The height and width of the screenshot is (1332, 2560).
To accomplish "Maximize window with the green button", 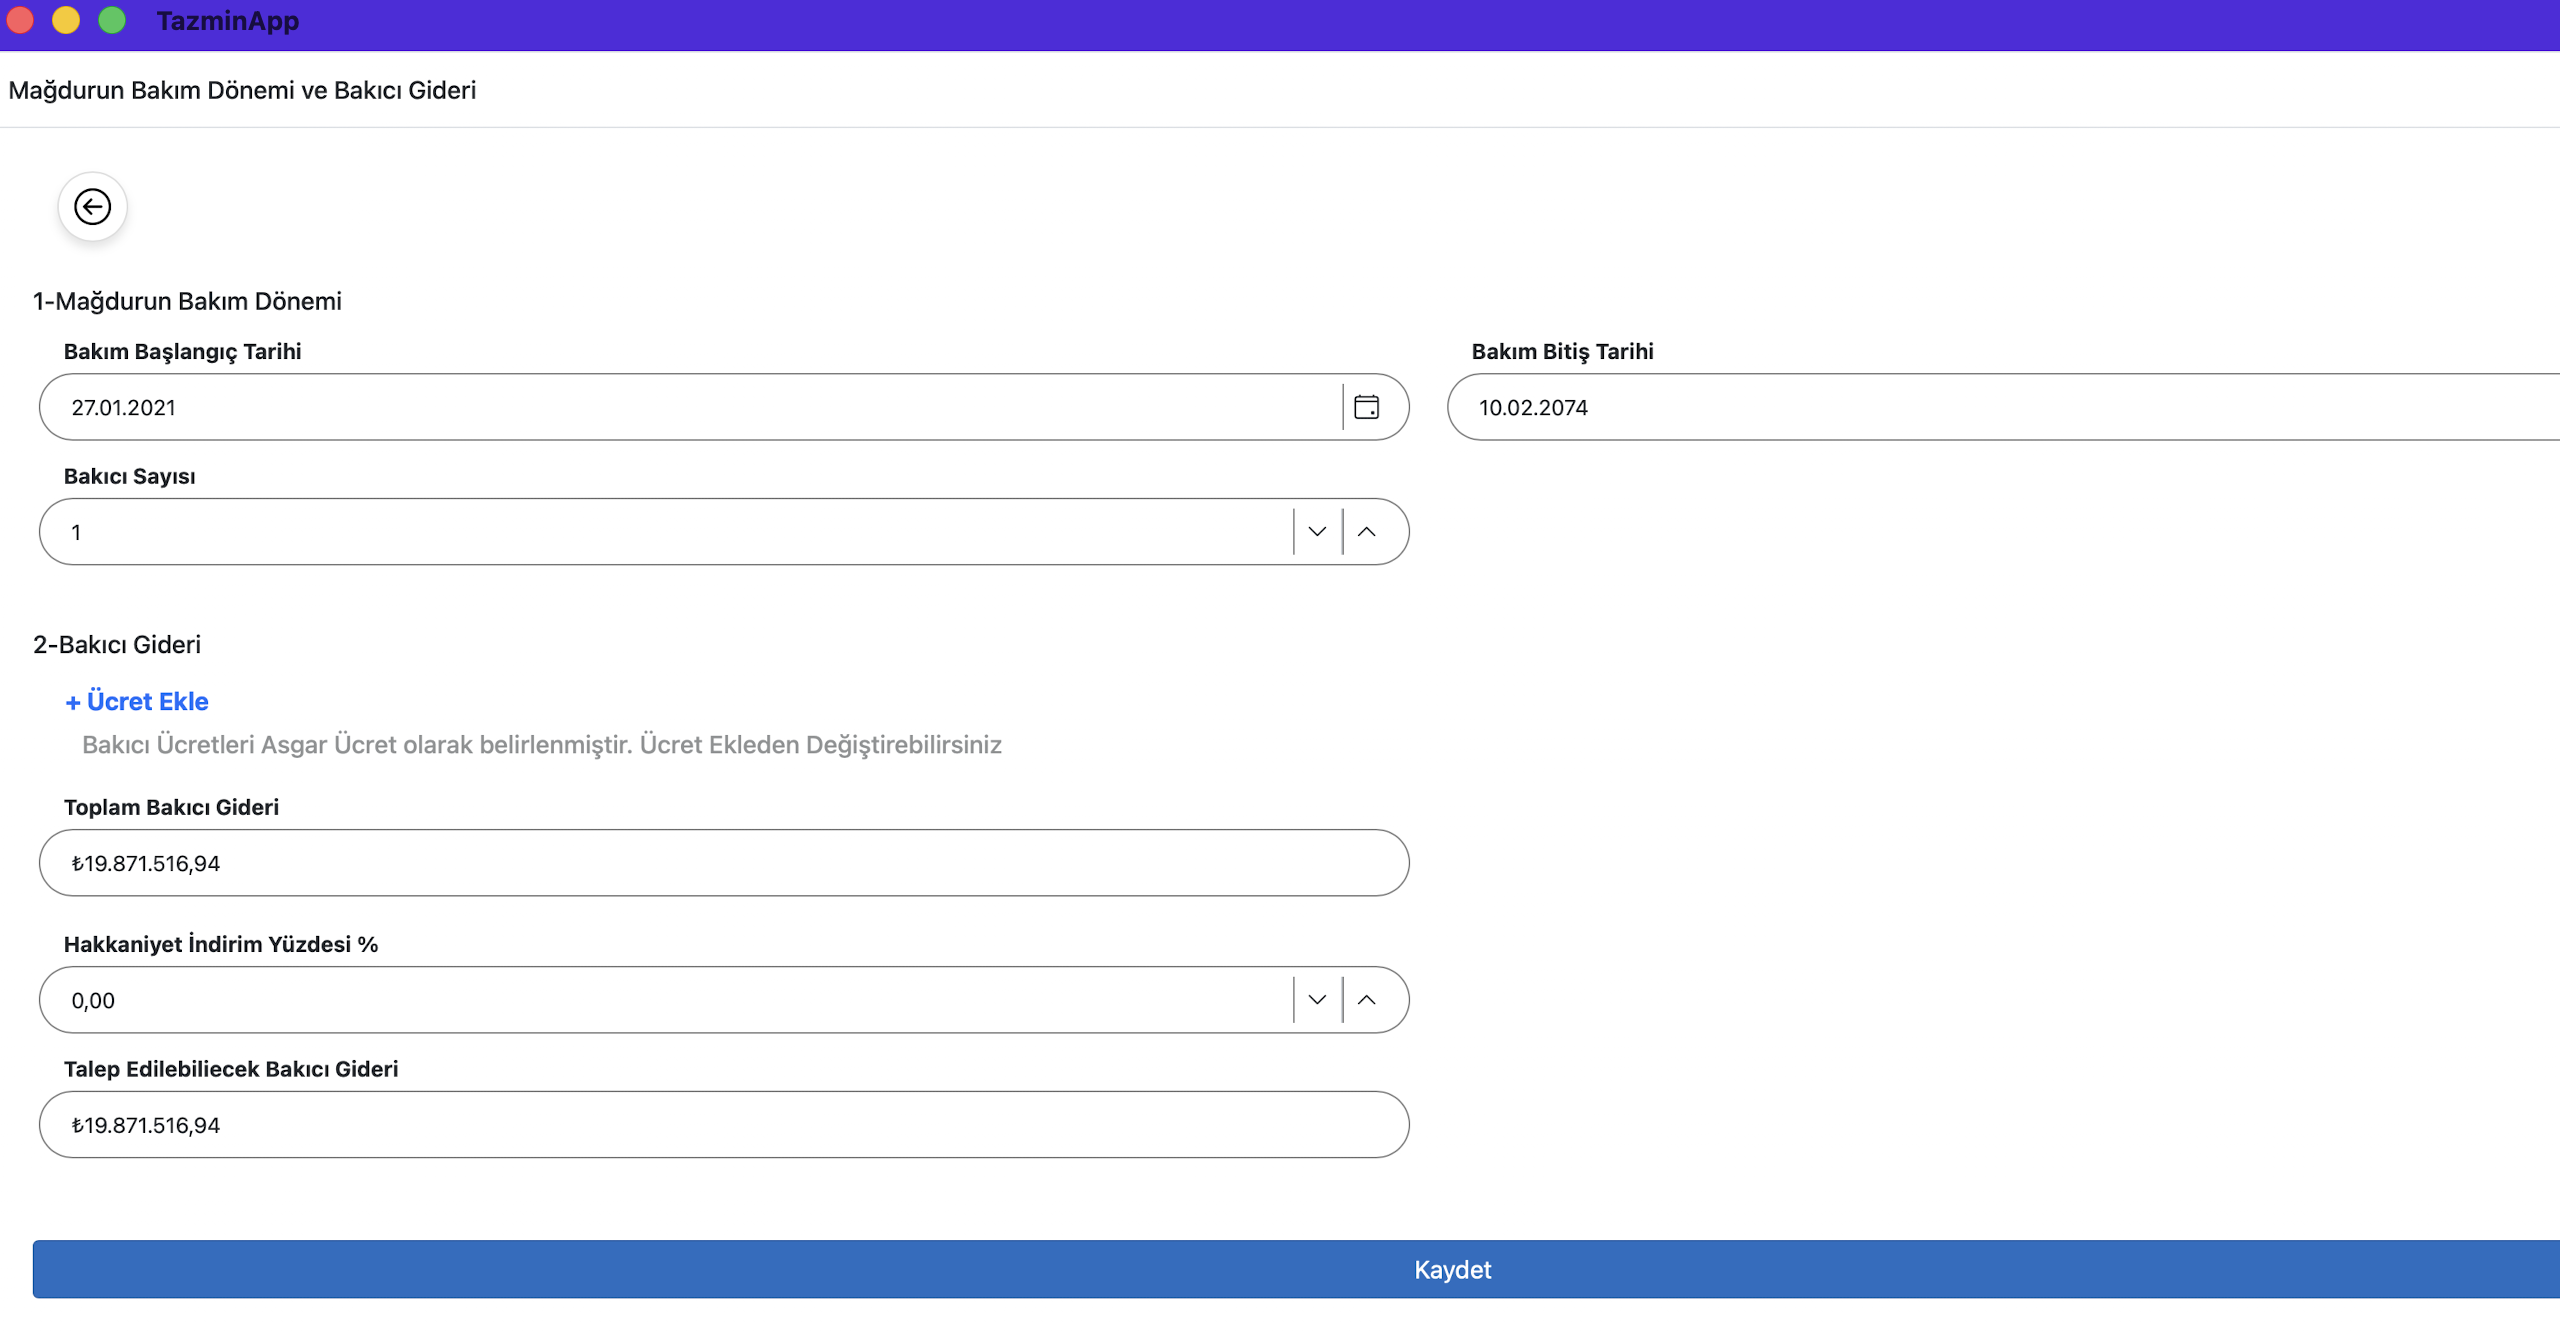I will click(x=112, y=20).
